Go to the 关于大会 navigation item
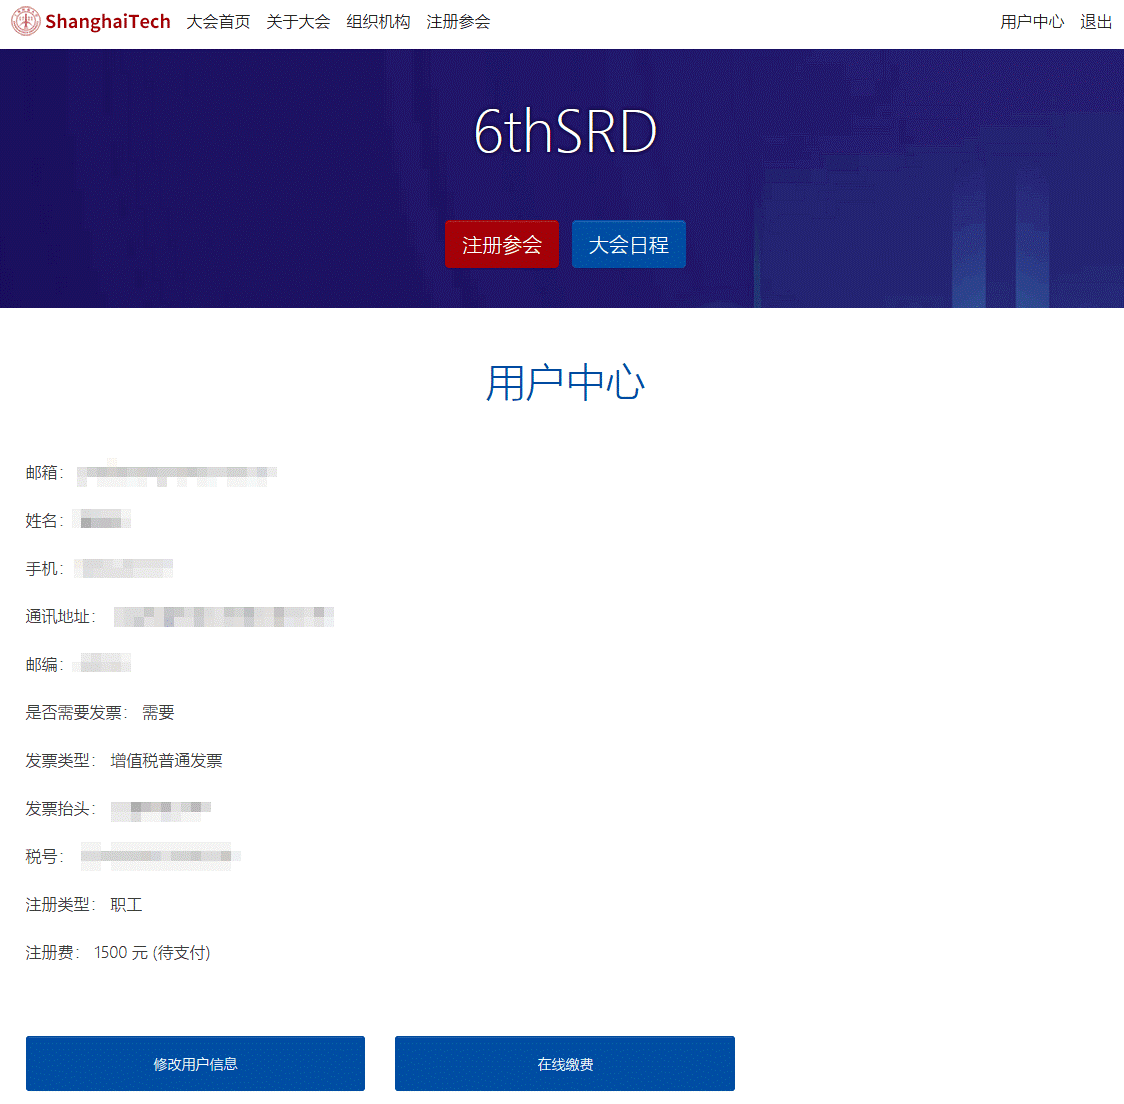Screen dimensions: 1124x1104 coord(298,22)
